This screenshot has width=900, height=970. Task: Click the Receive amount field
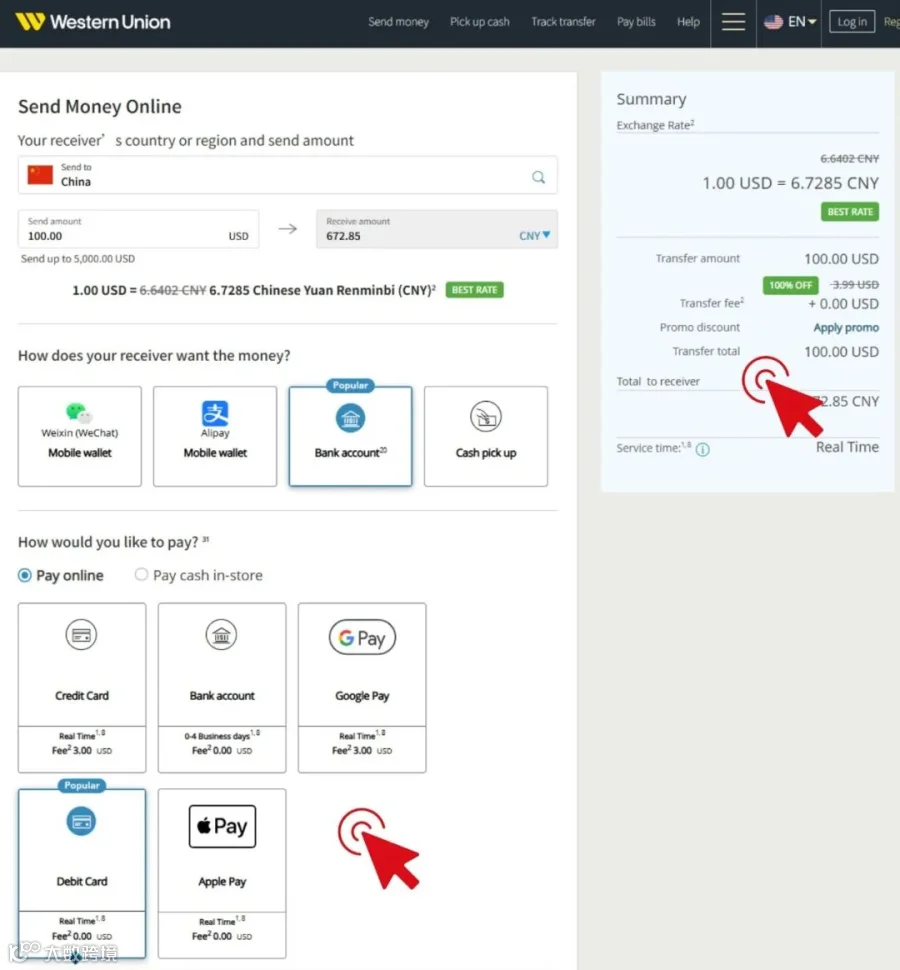pos(437,229)
